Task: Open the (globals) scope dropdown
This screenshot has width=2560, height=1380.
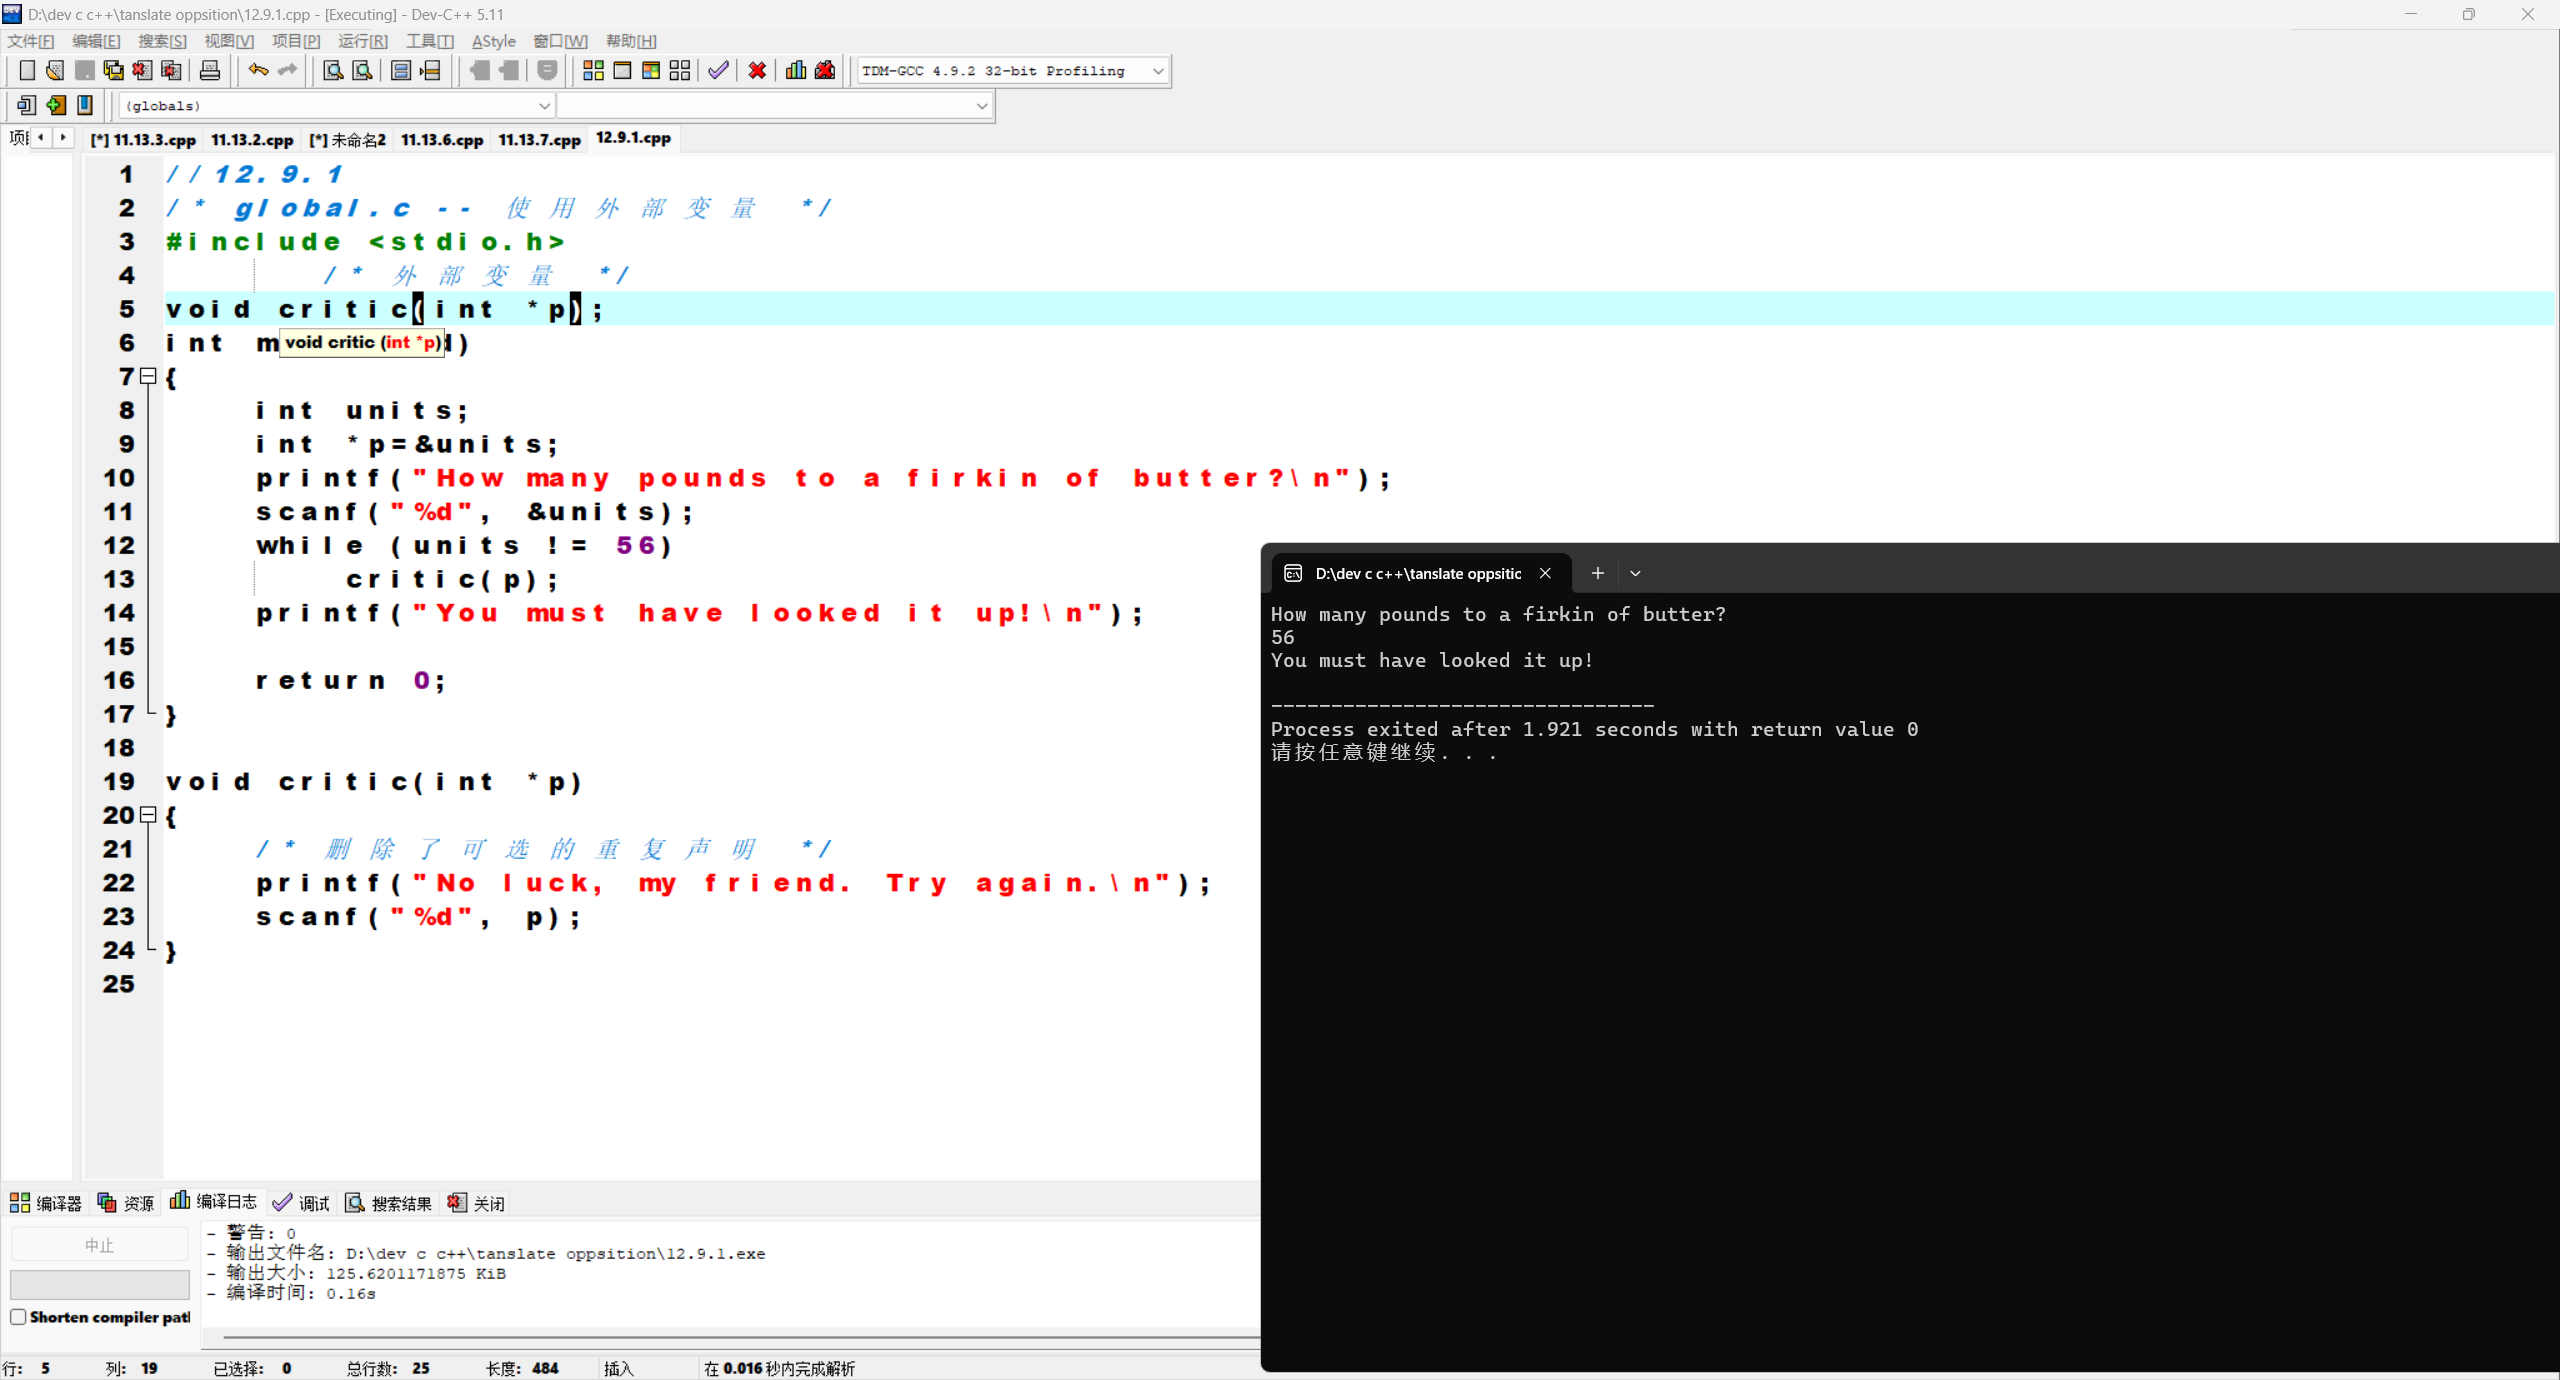Action: (544, 106)
